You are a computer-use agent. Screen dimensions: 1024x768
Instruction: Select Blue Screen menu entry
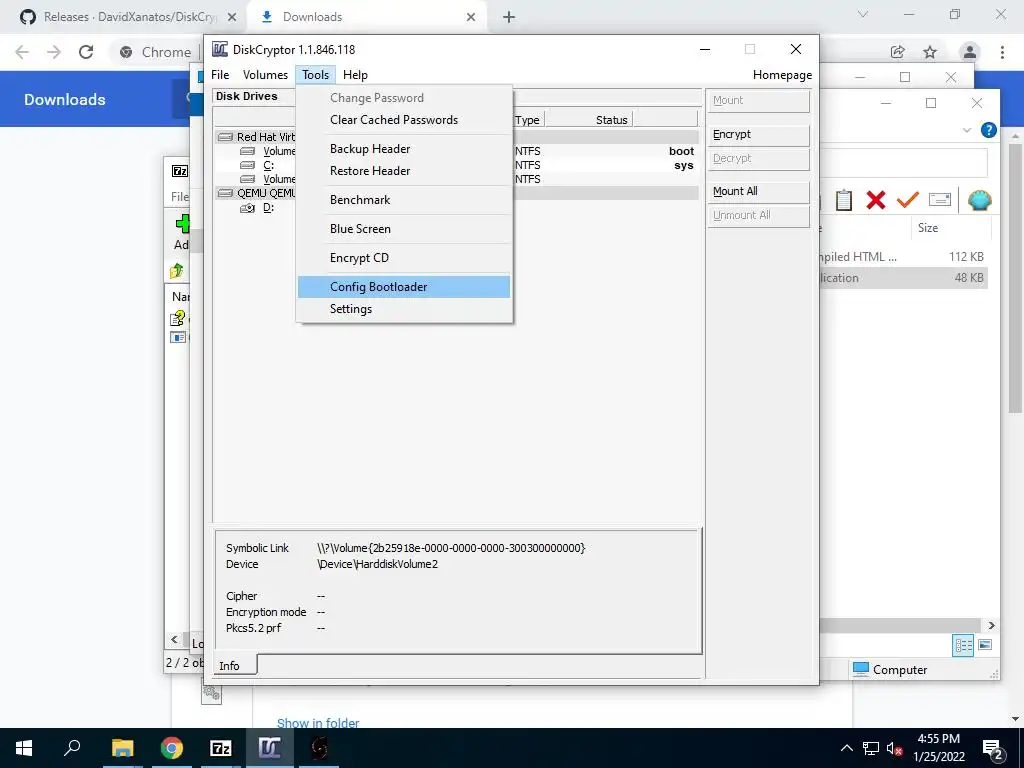click(404, 229)
